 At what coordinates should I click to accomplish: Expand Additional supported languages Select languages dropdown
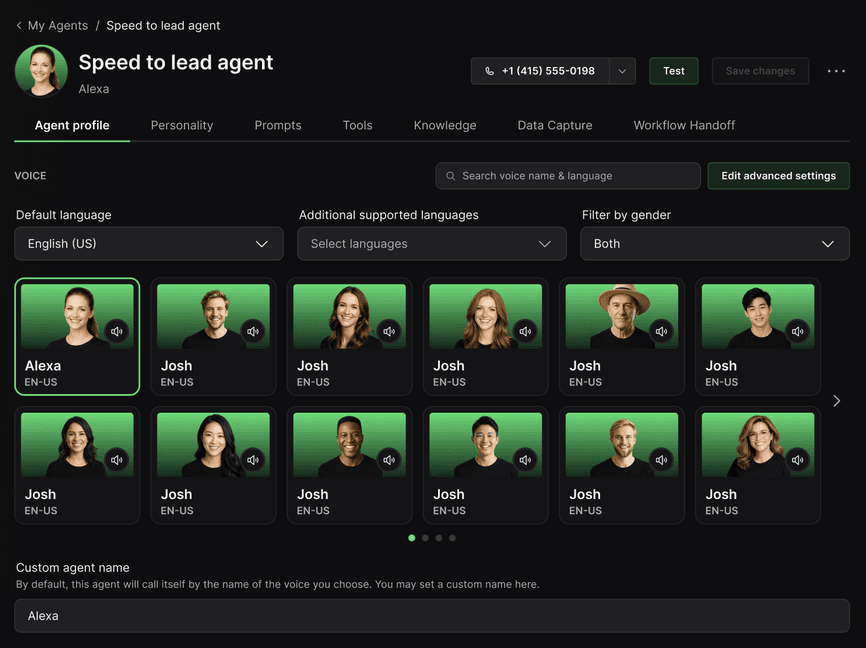pos(432,244)
